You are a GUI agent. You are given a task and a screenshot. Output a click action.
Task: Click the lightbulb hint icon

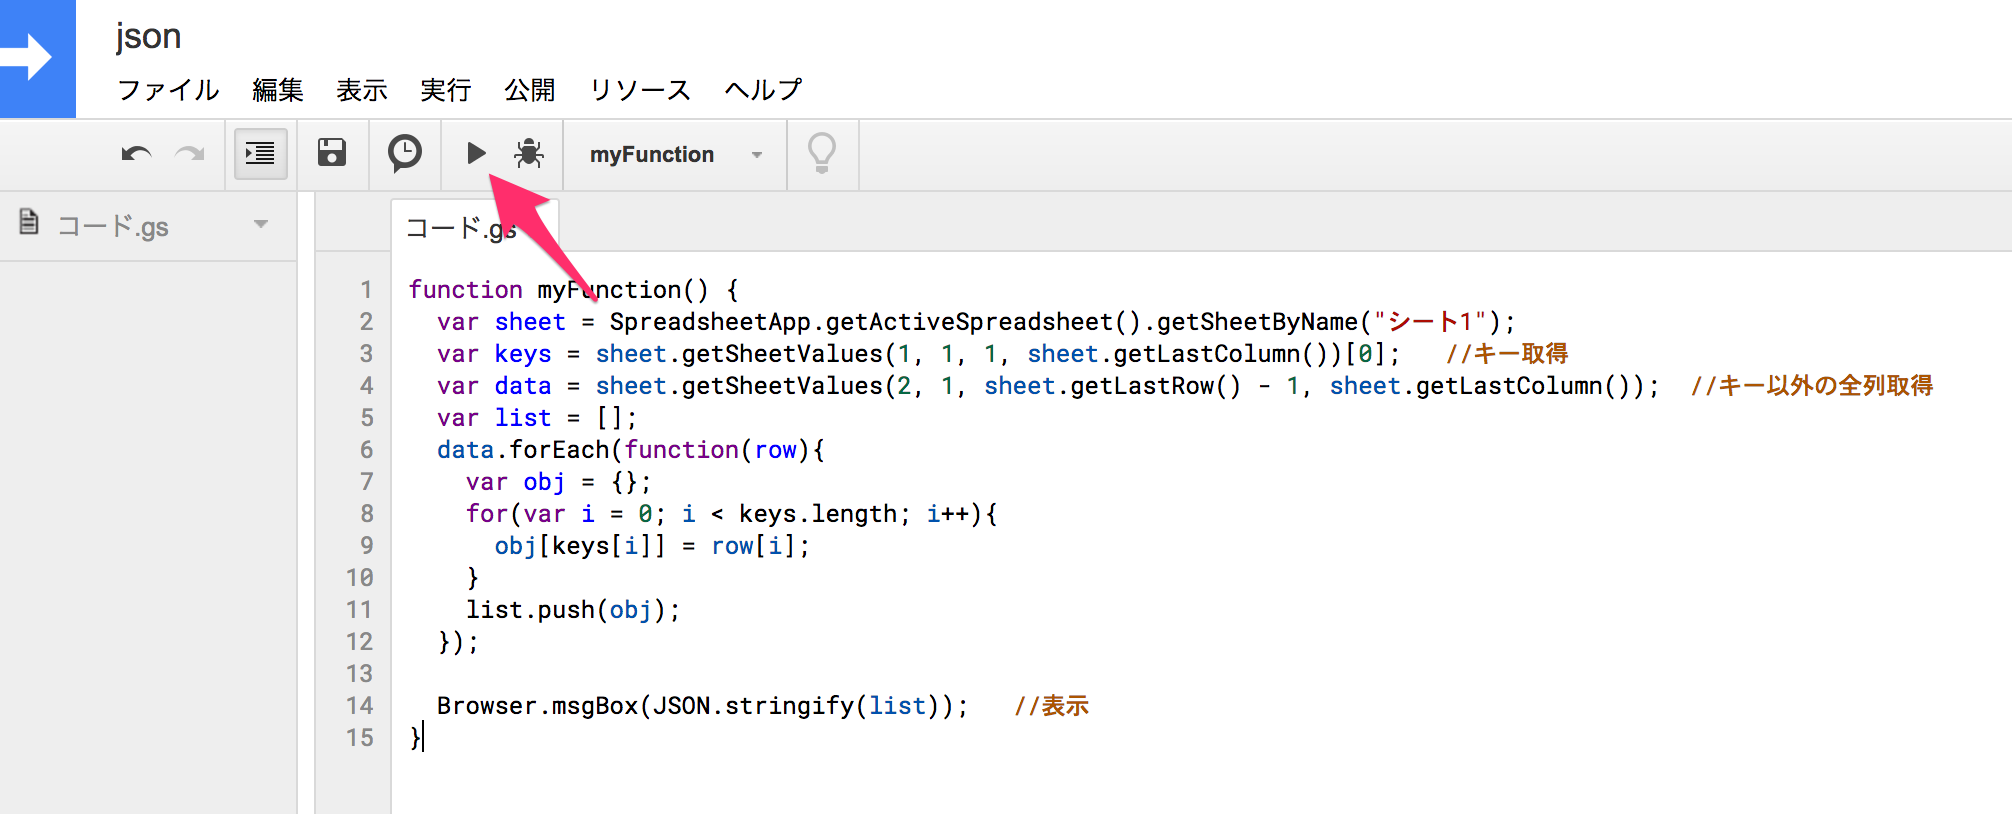[822, 153]
